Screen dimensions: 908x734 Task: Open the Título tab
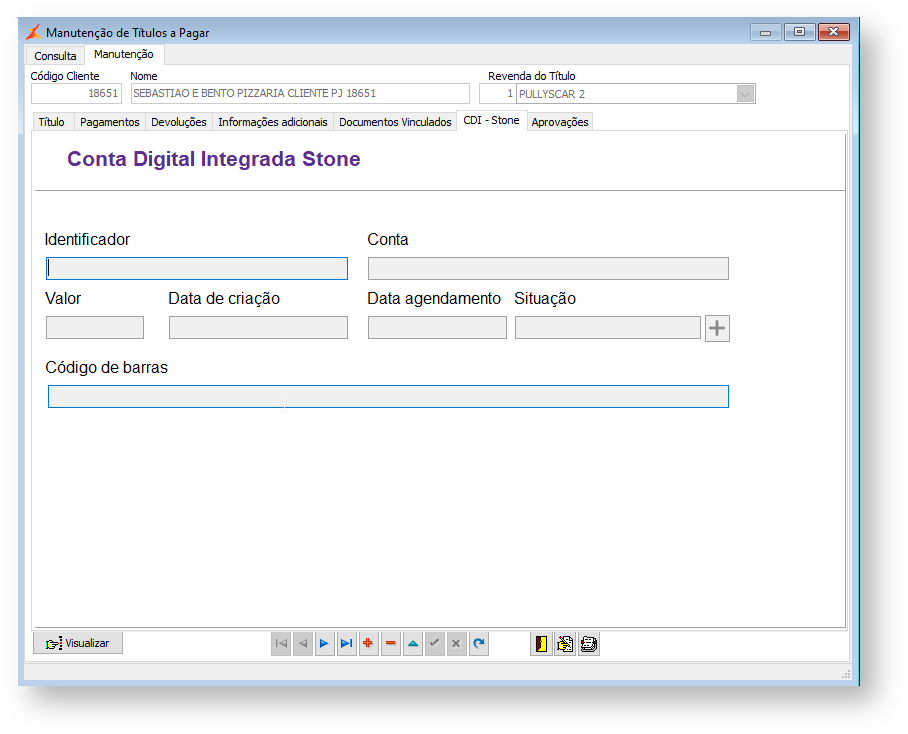52,122
